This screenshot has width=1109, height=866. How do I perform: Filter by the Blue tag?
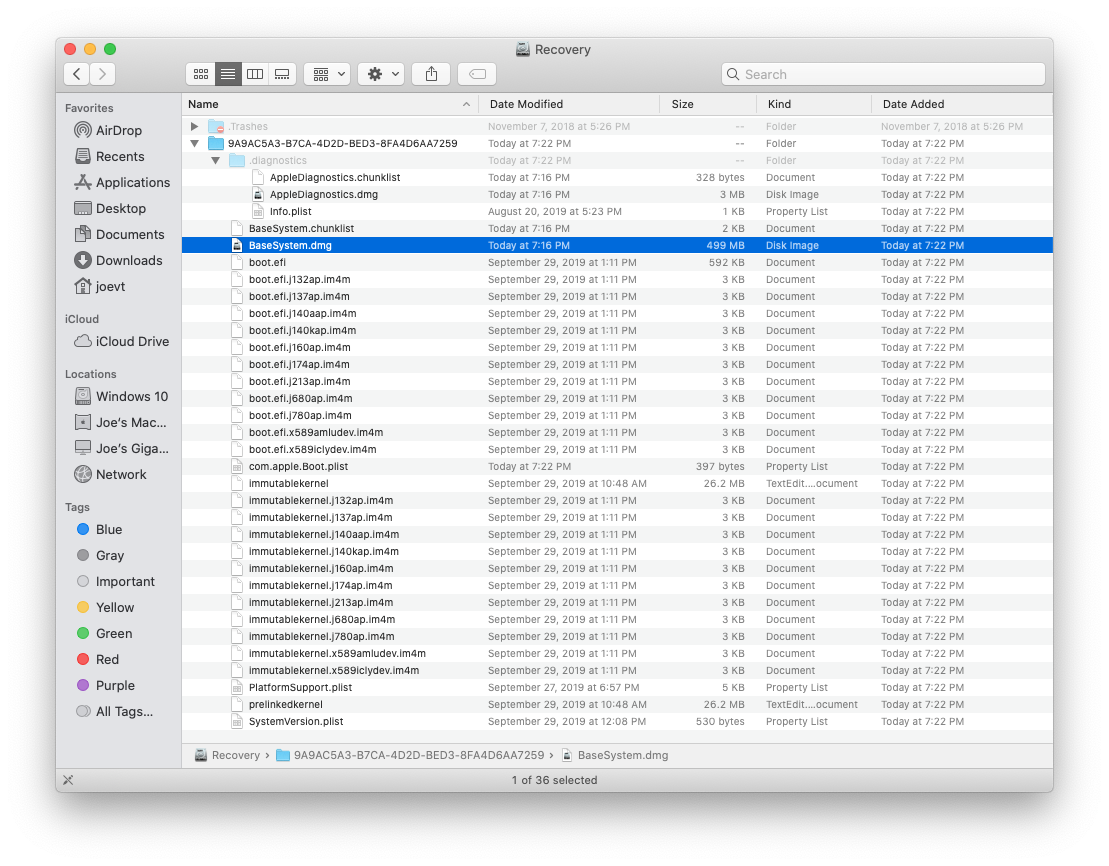(x=99, y=529)
